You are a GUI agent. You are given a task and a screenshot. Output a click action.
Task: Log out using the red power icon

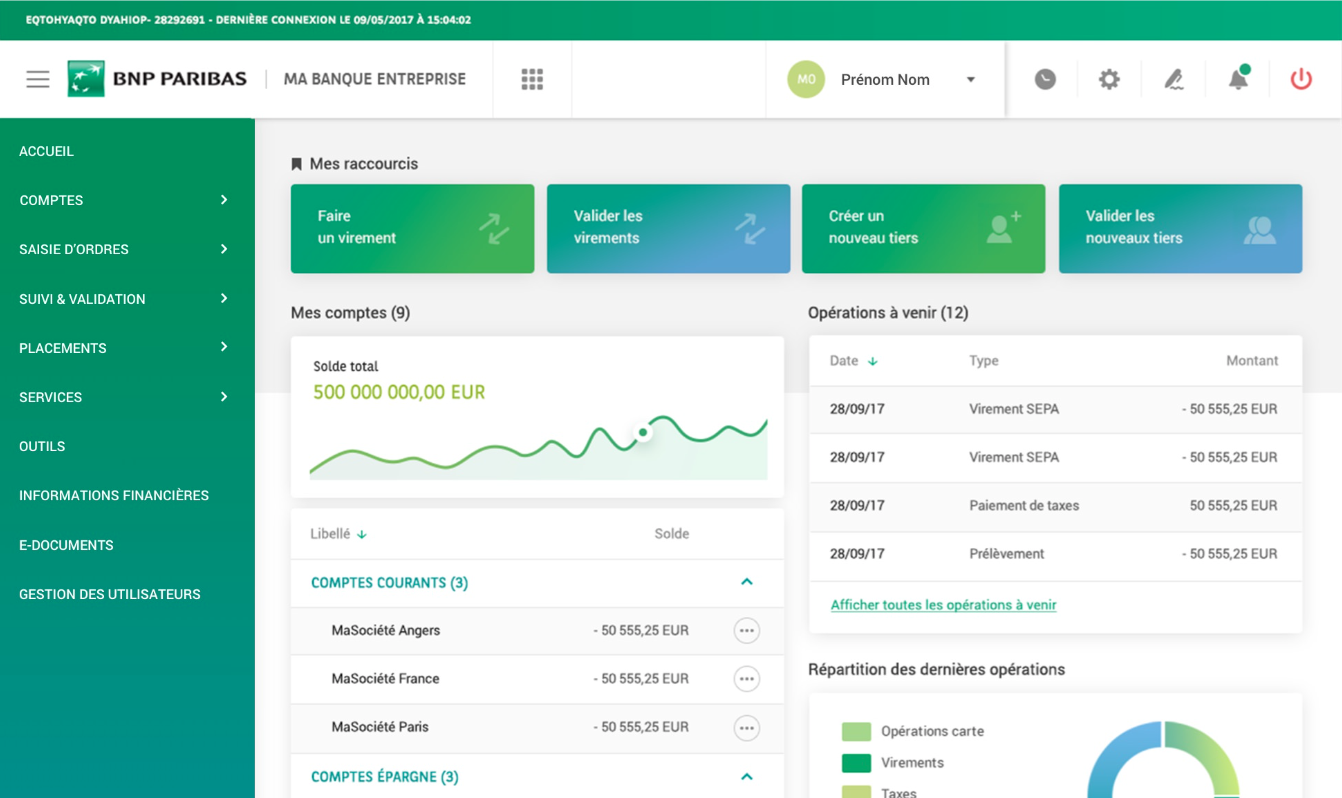click(1301, 79)
